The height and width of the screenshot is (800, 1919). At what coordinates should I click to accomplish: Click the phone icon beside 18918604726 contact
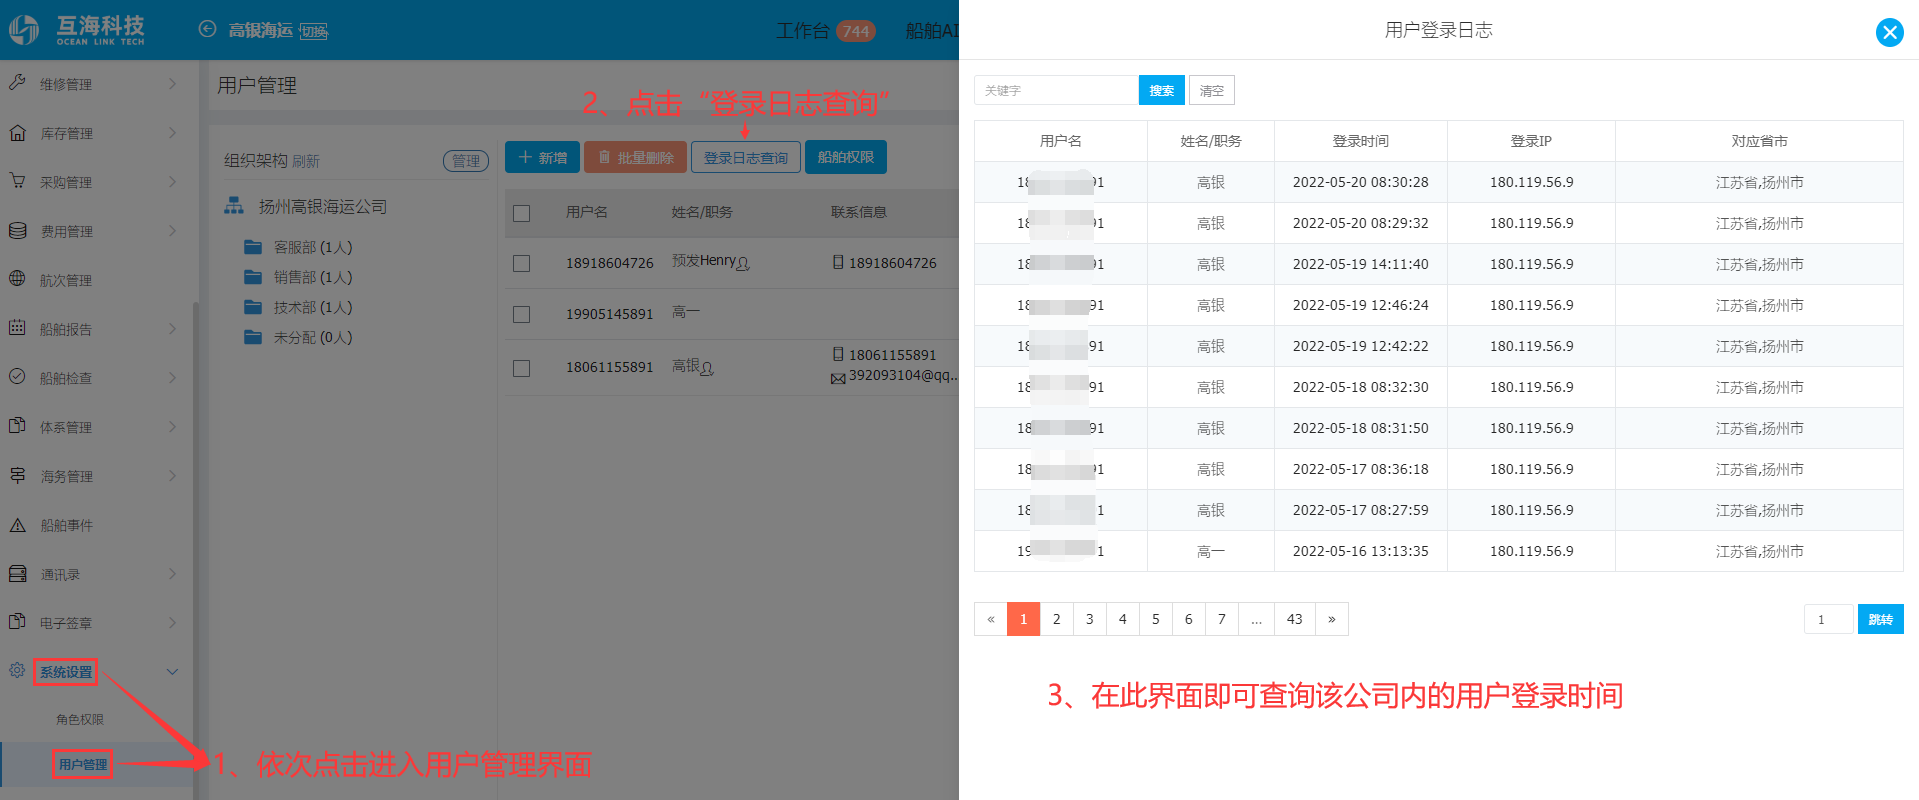838,262
